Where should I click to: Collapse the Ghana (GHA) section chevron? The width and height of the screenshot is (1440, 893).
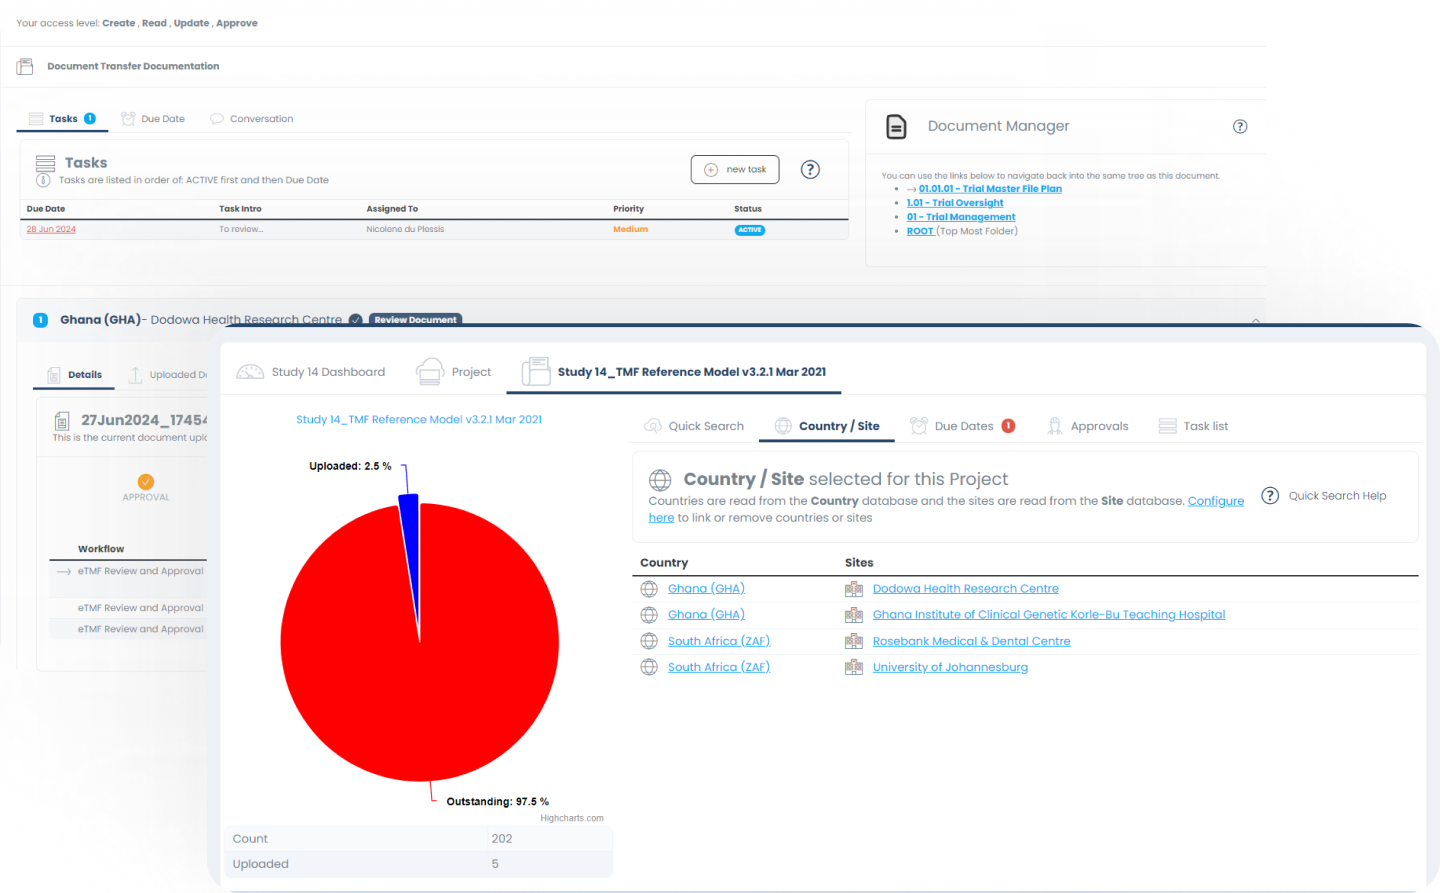[1255, 320]
